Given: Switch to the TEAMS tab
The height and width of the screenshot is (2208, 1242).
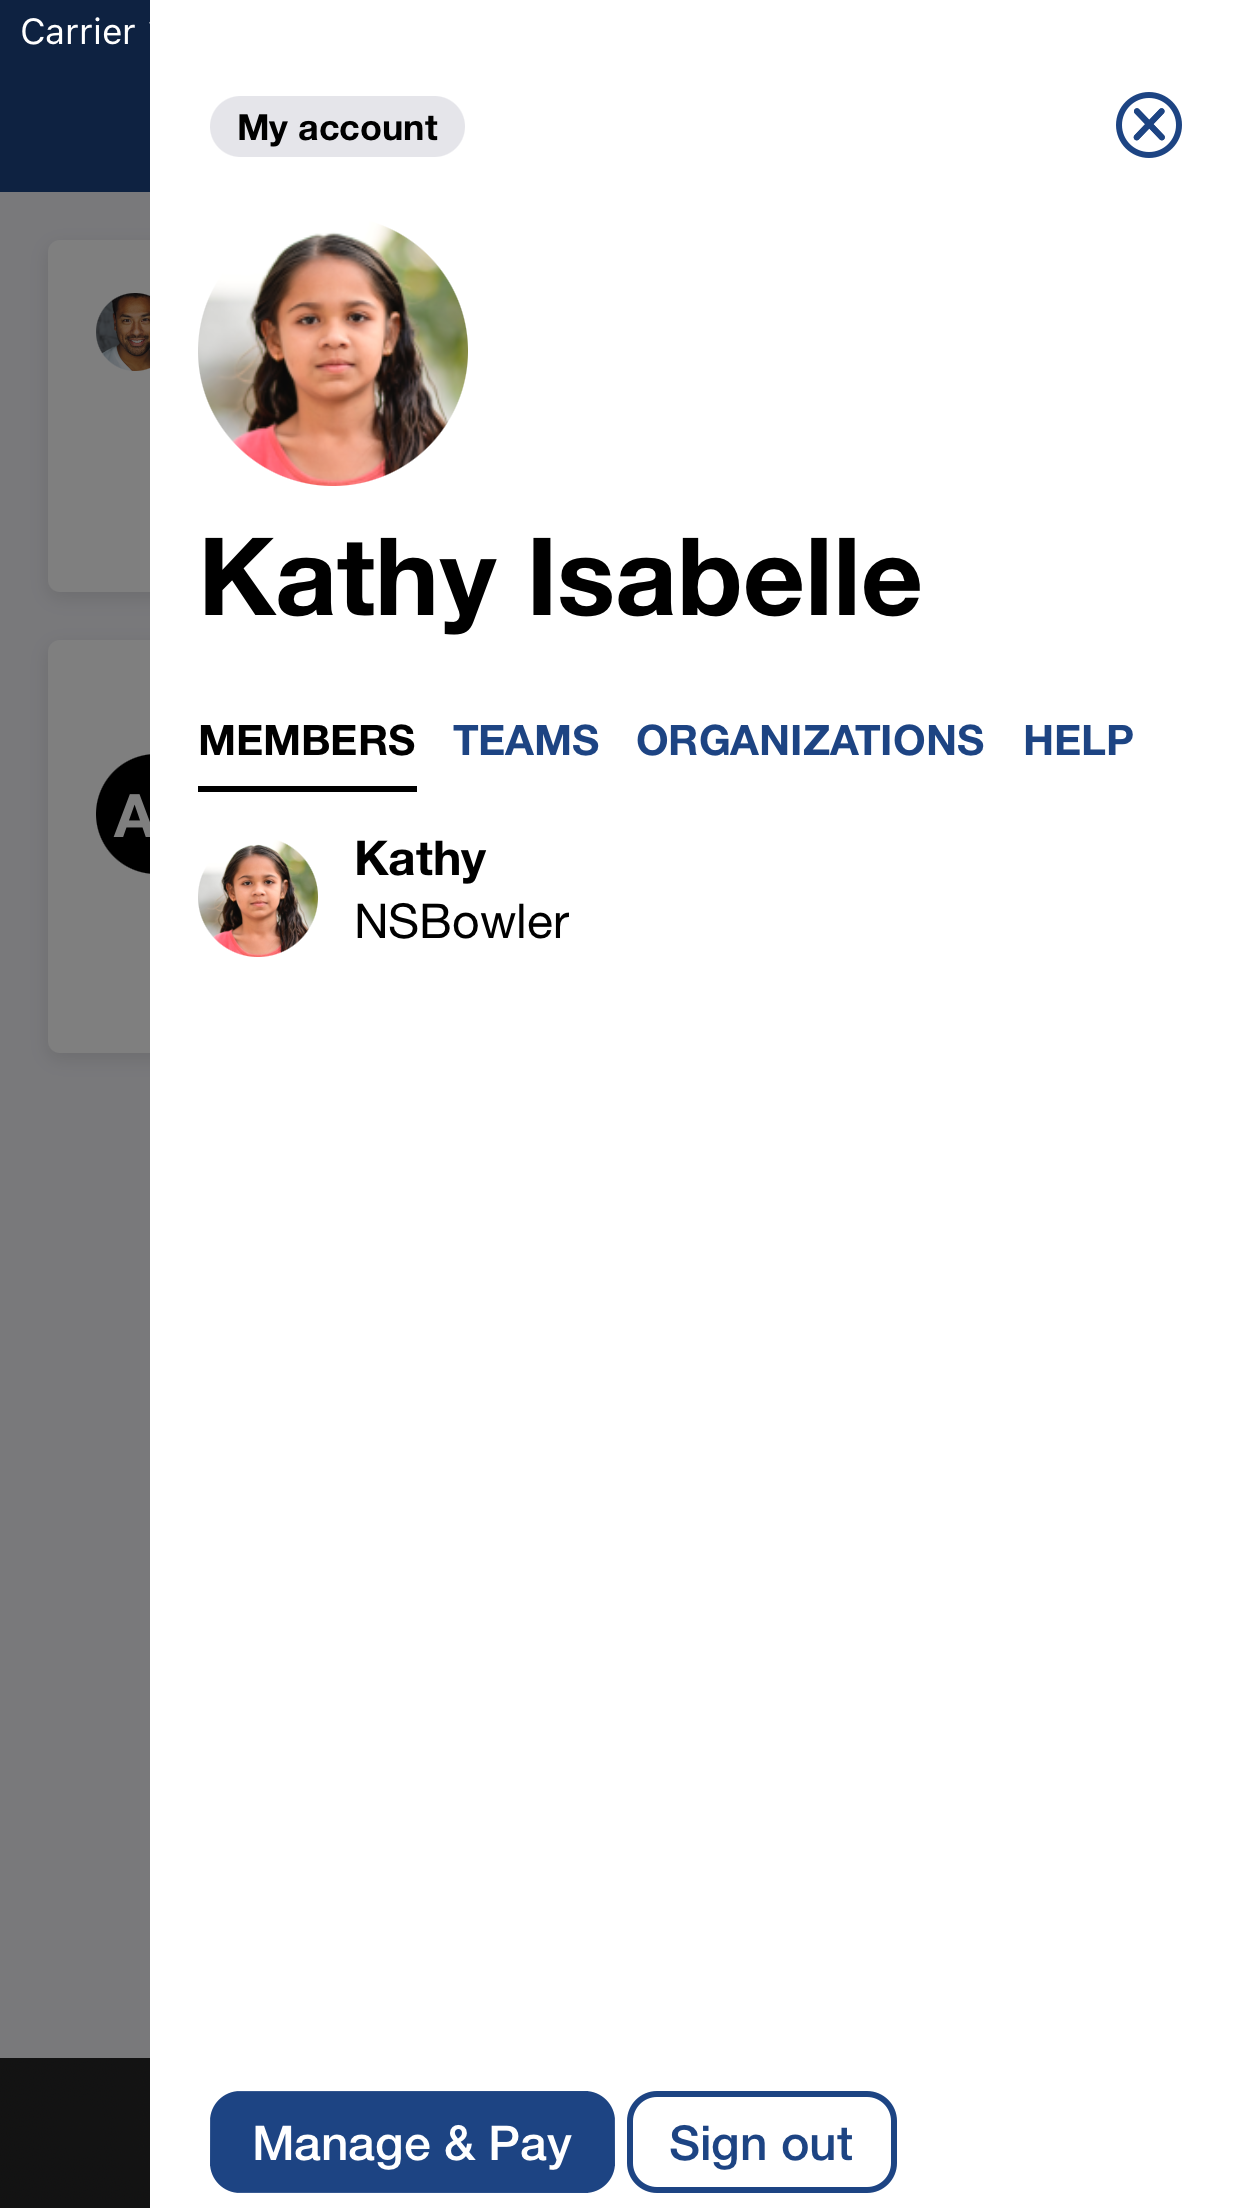Looking at the screenshot, I should 526,741.
